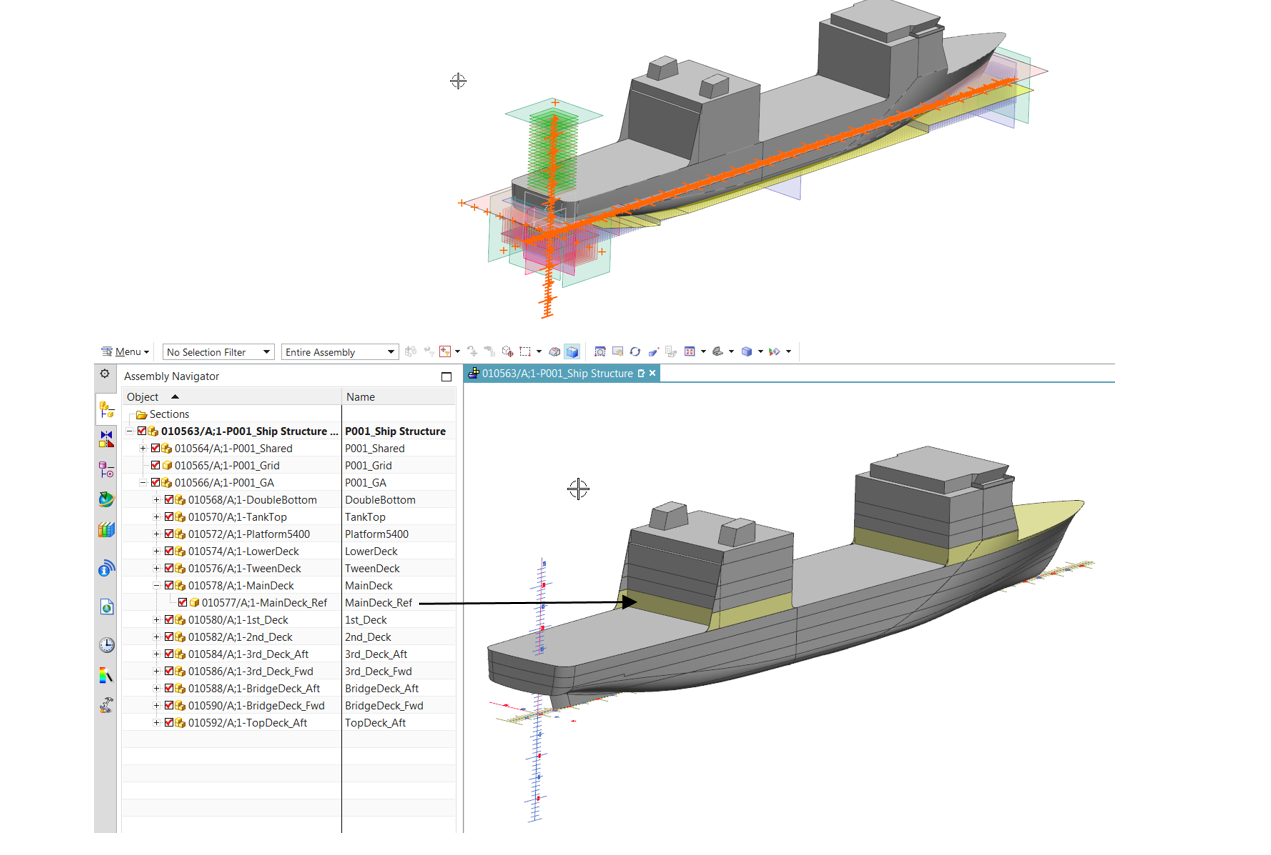
Task: Uncheck the 010565/A;1-P001_Grid checkbox
Action: (x=156, y=466)
